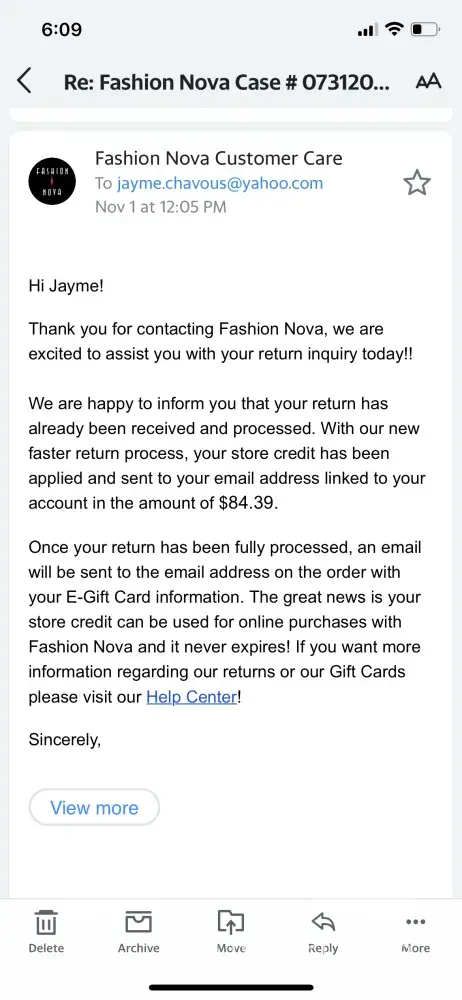Tap the Nov 1 at 12:05 PM timestamp

tap(161, 207)
